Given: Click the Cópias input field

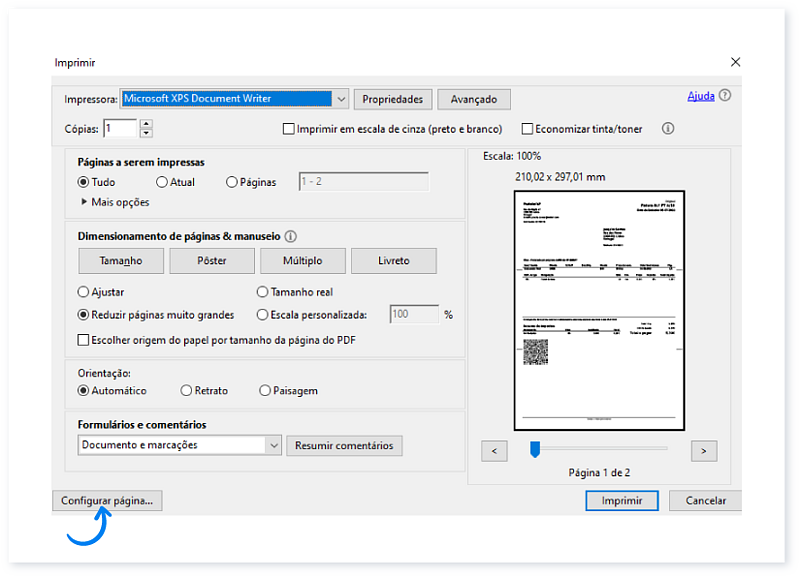Looking at the screenshot, I should (120, 128).
